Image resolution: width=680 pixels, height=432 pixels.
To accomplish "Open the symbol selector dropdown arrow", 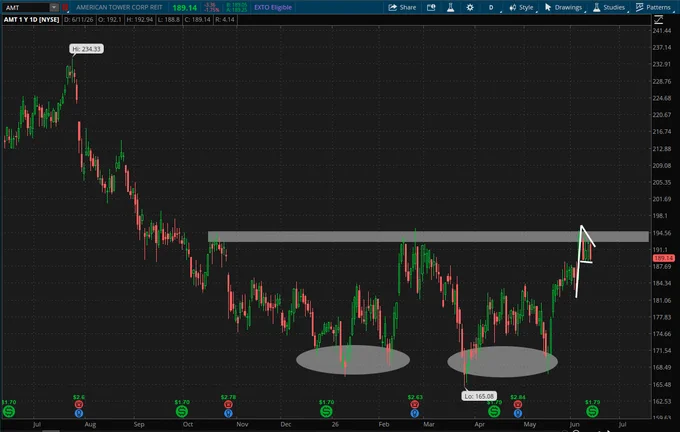I will [x=54, y=7].
